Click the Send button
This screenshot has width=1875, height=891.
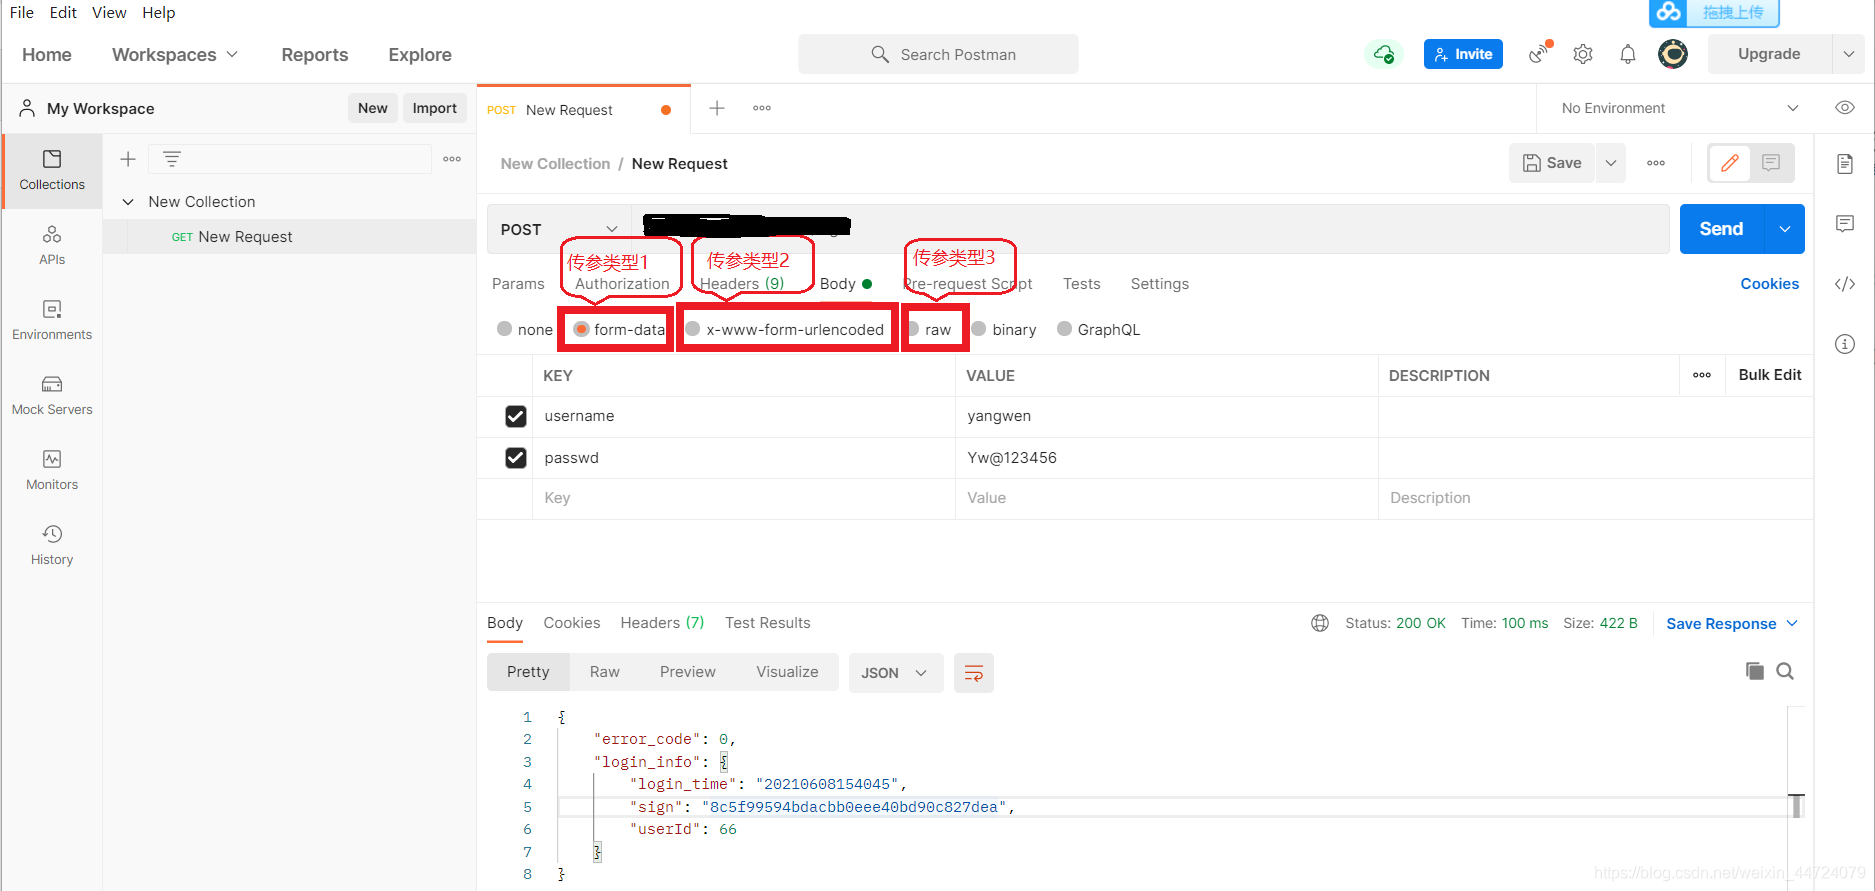point(1722,229)
